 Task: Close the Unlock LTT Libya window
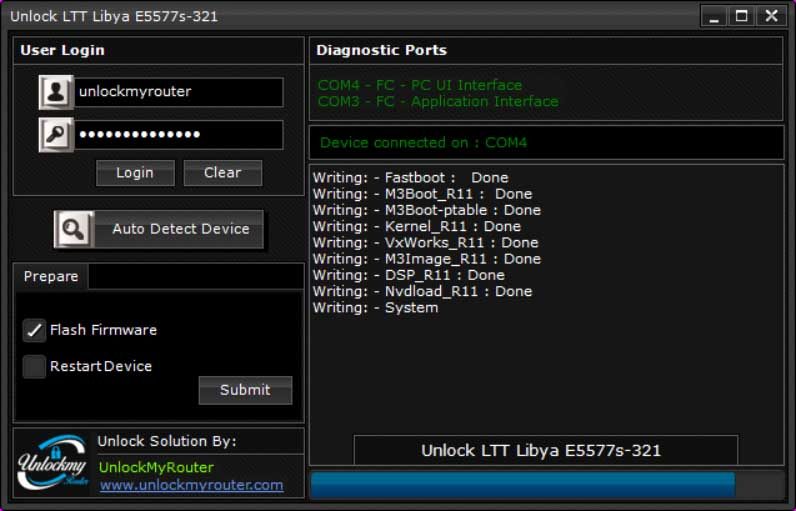coord(772,16)
